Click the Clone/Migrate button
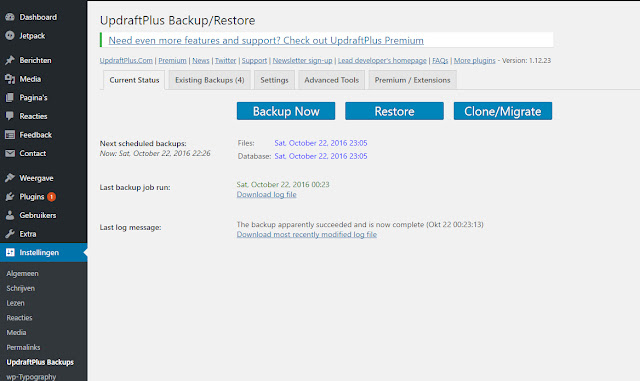640x381 pixels. pos(503,111)
